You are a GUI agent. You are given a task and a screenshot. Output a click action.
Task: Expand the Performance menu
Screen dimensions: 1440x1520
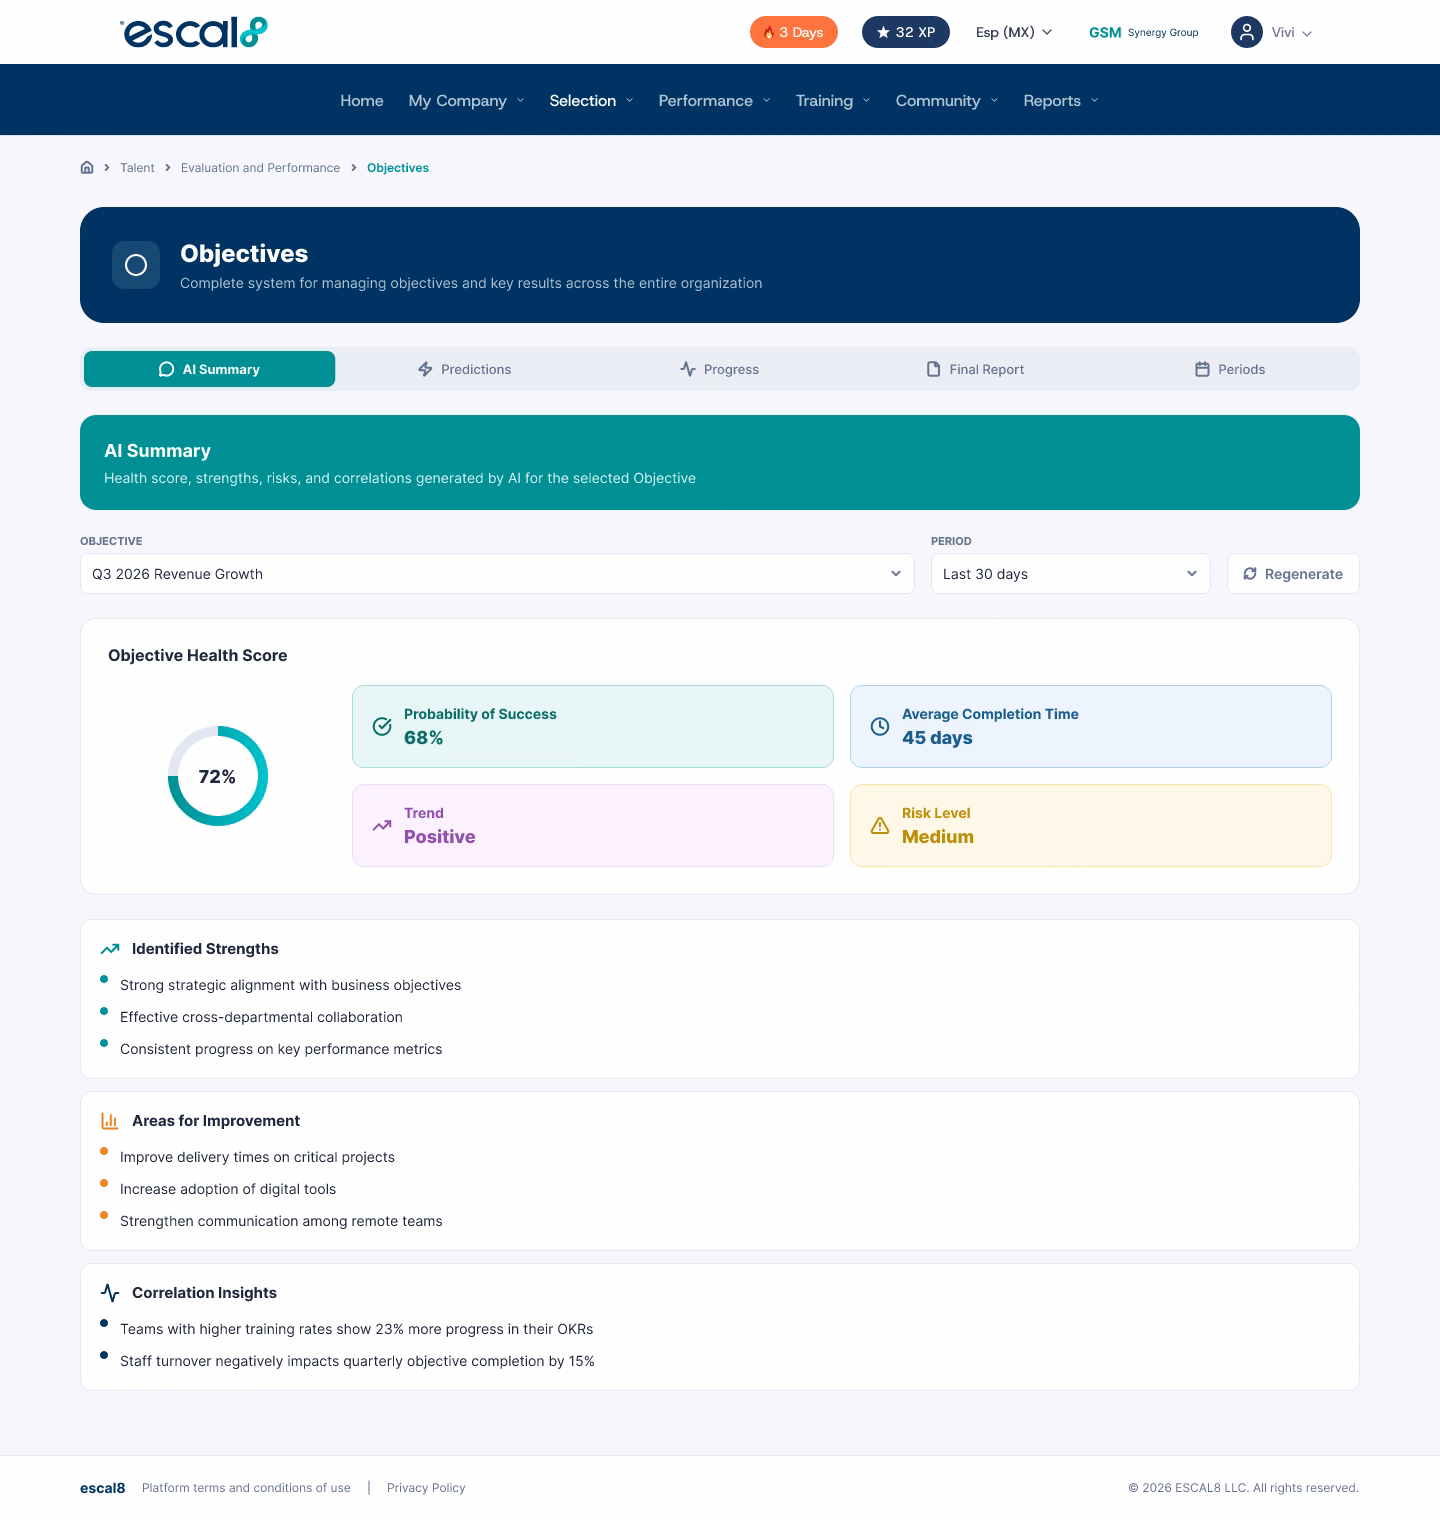click(714, 100)
